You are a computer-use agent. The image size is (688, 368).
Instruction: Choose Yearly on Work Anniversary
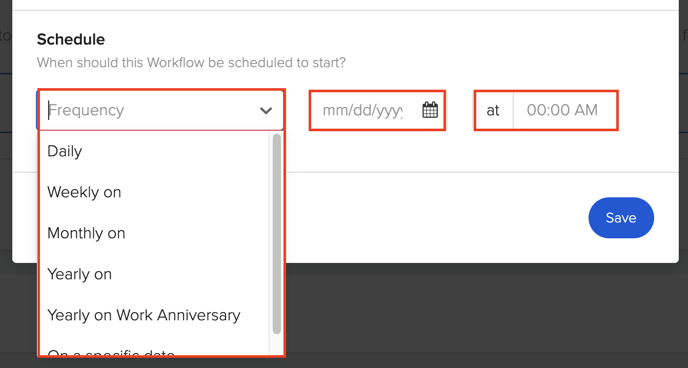[x=154, y=315]
